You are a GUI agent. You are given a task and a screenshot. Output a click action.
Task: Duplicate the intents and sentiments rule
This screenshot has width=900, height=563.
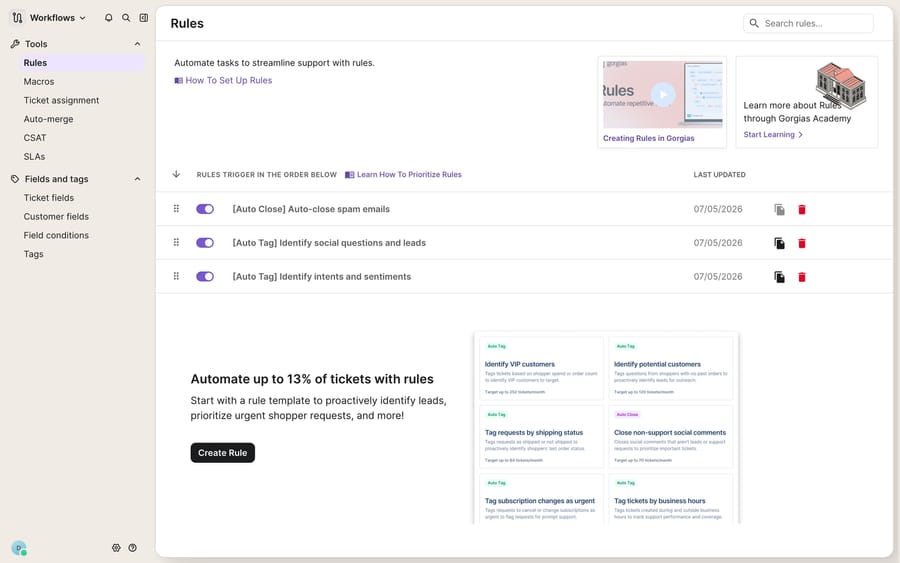[779, 277]
